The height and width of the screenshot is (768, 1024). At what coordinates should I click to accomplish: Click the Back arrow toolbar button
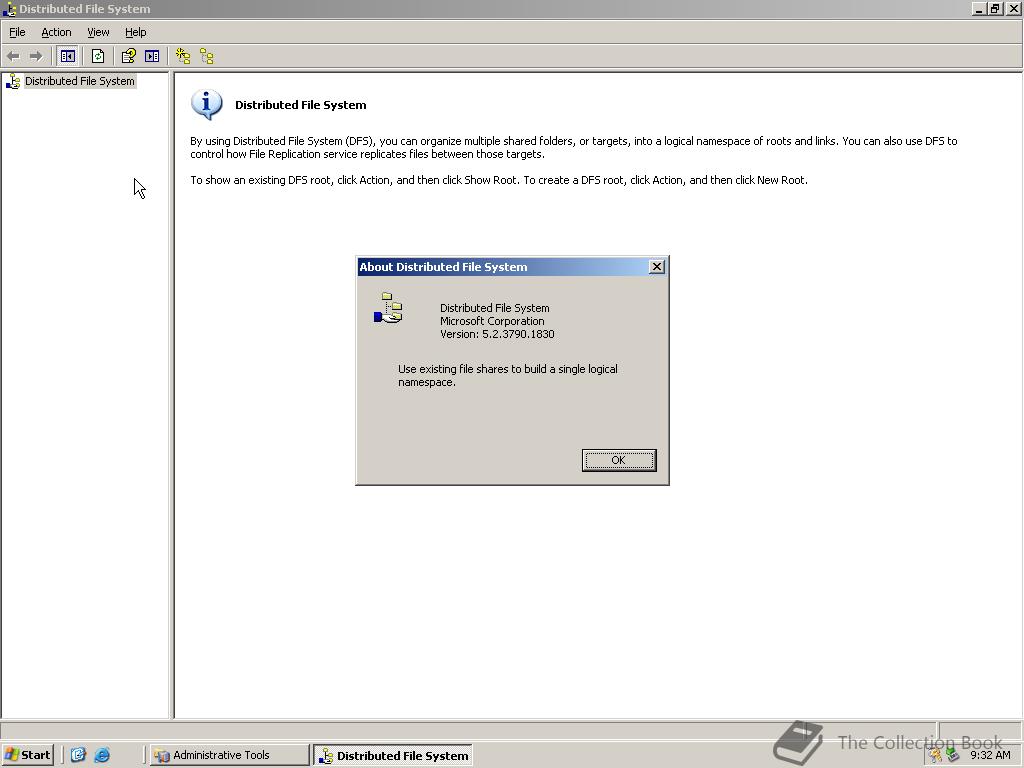tap(13, 57)
